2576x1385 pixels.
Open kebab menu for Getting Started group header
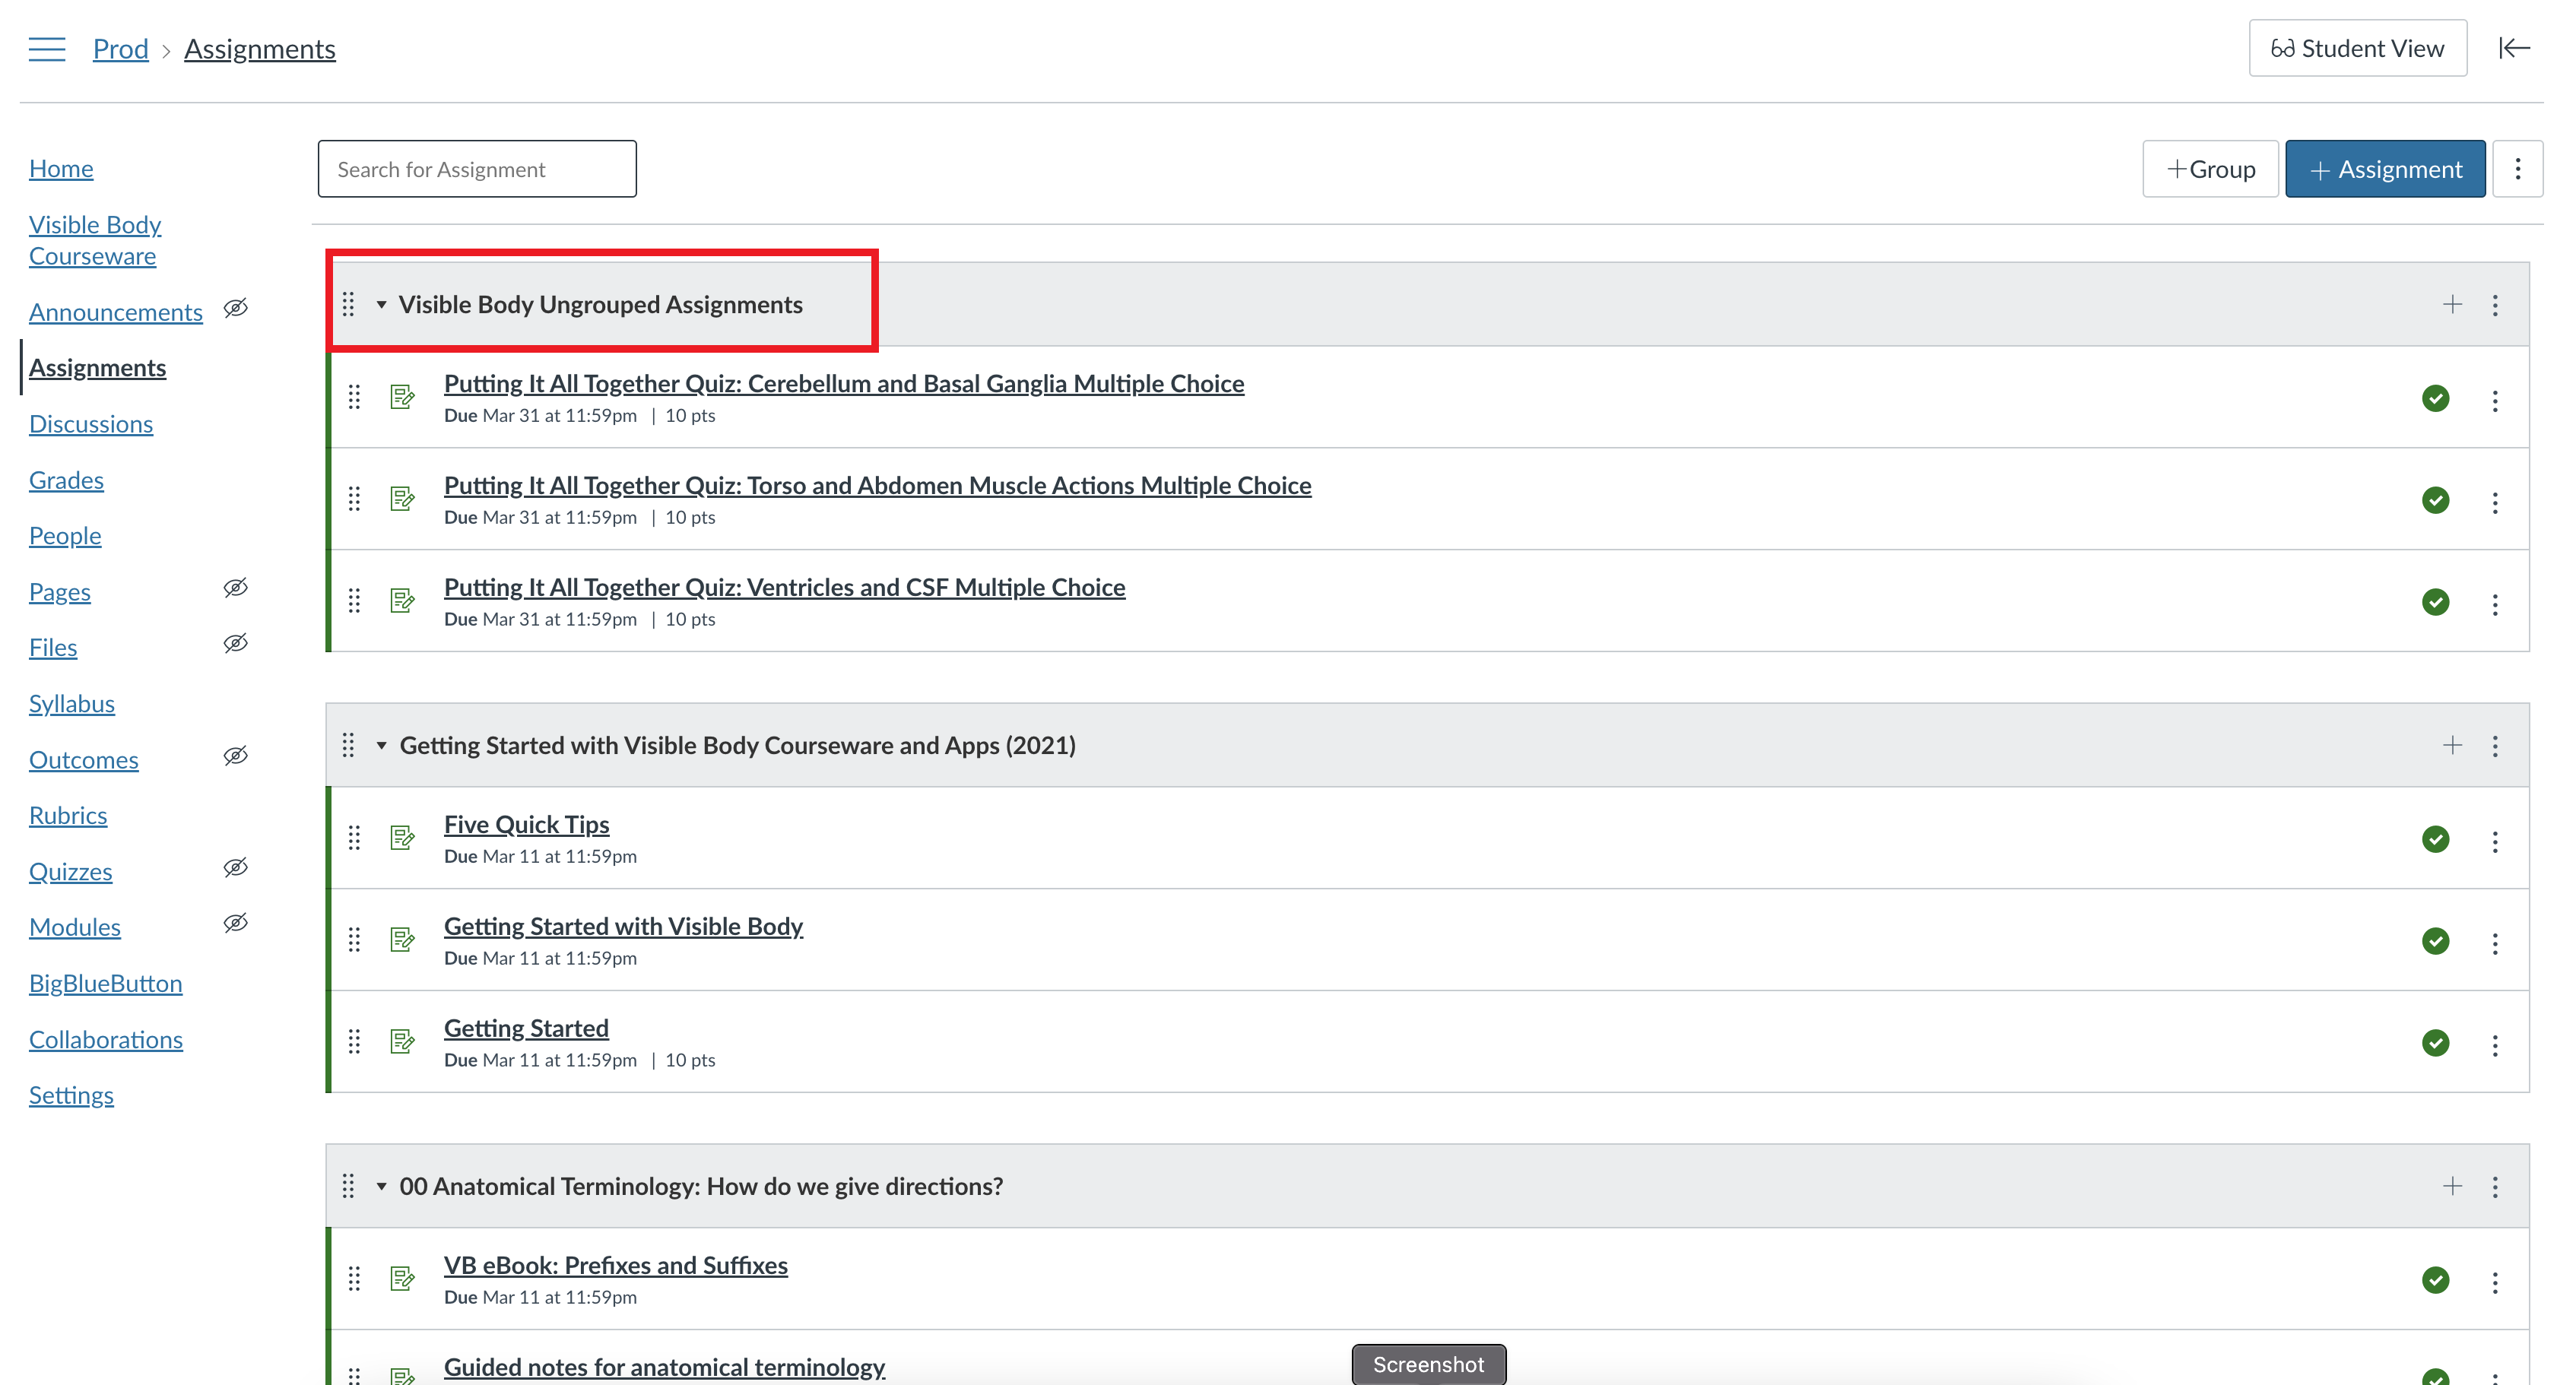(x=2495, y=745)
